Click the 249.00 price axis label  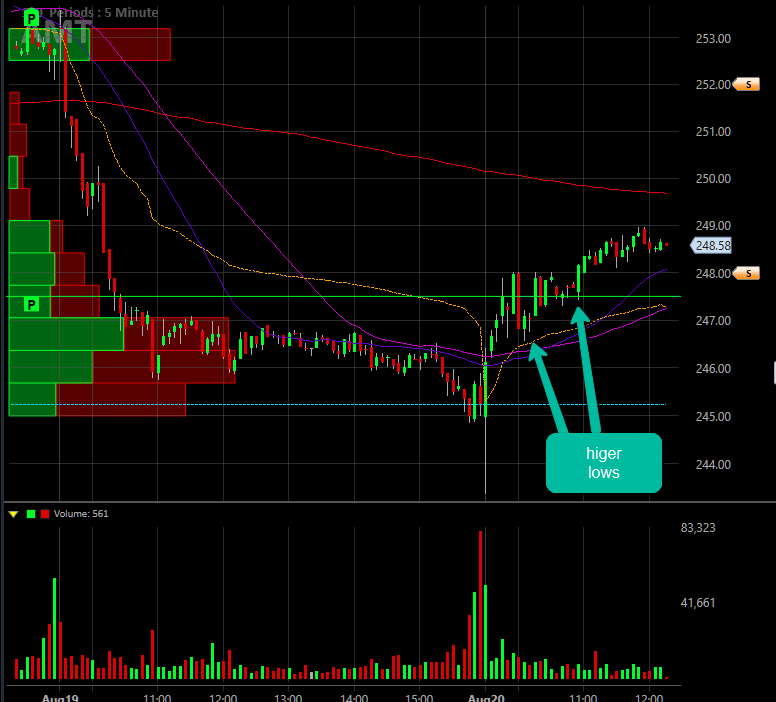tap(713, 226)
